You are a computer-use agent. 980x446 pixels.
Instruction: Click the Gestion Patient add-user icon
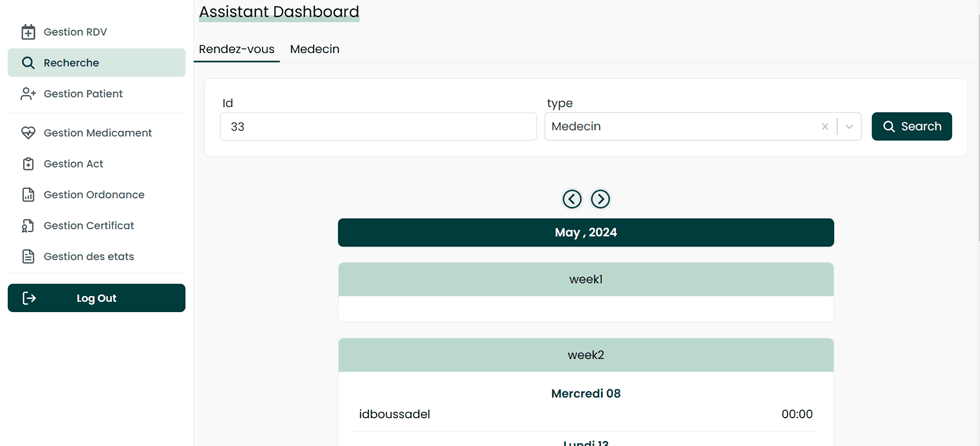(28, 94)
